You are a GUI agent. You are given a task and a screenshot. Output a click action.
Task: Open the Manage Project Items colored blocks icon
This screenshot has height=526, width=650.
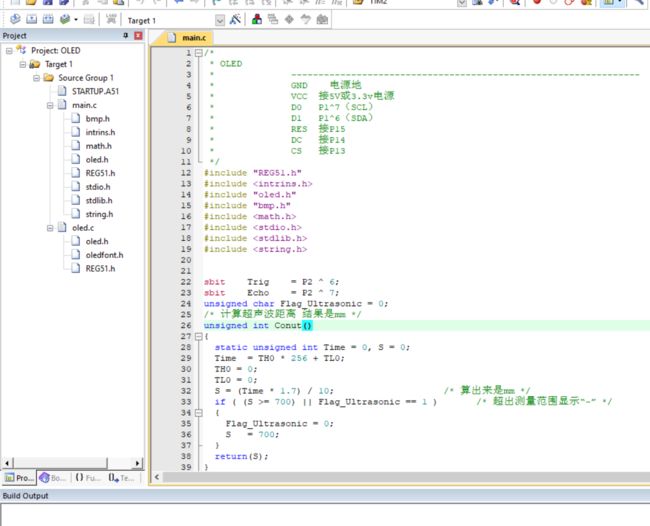[x=257, y=19]
